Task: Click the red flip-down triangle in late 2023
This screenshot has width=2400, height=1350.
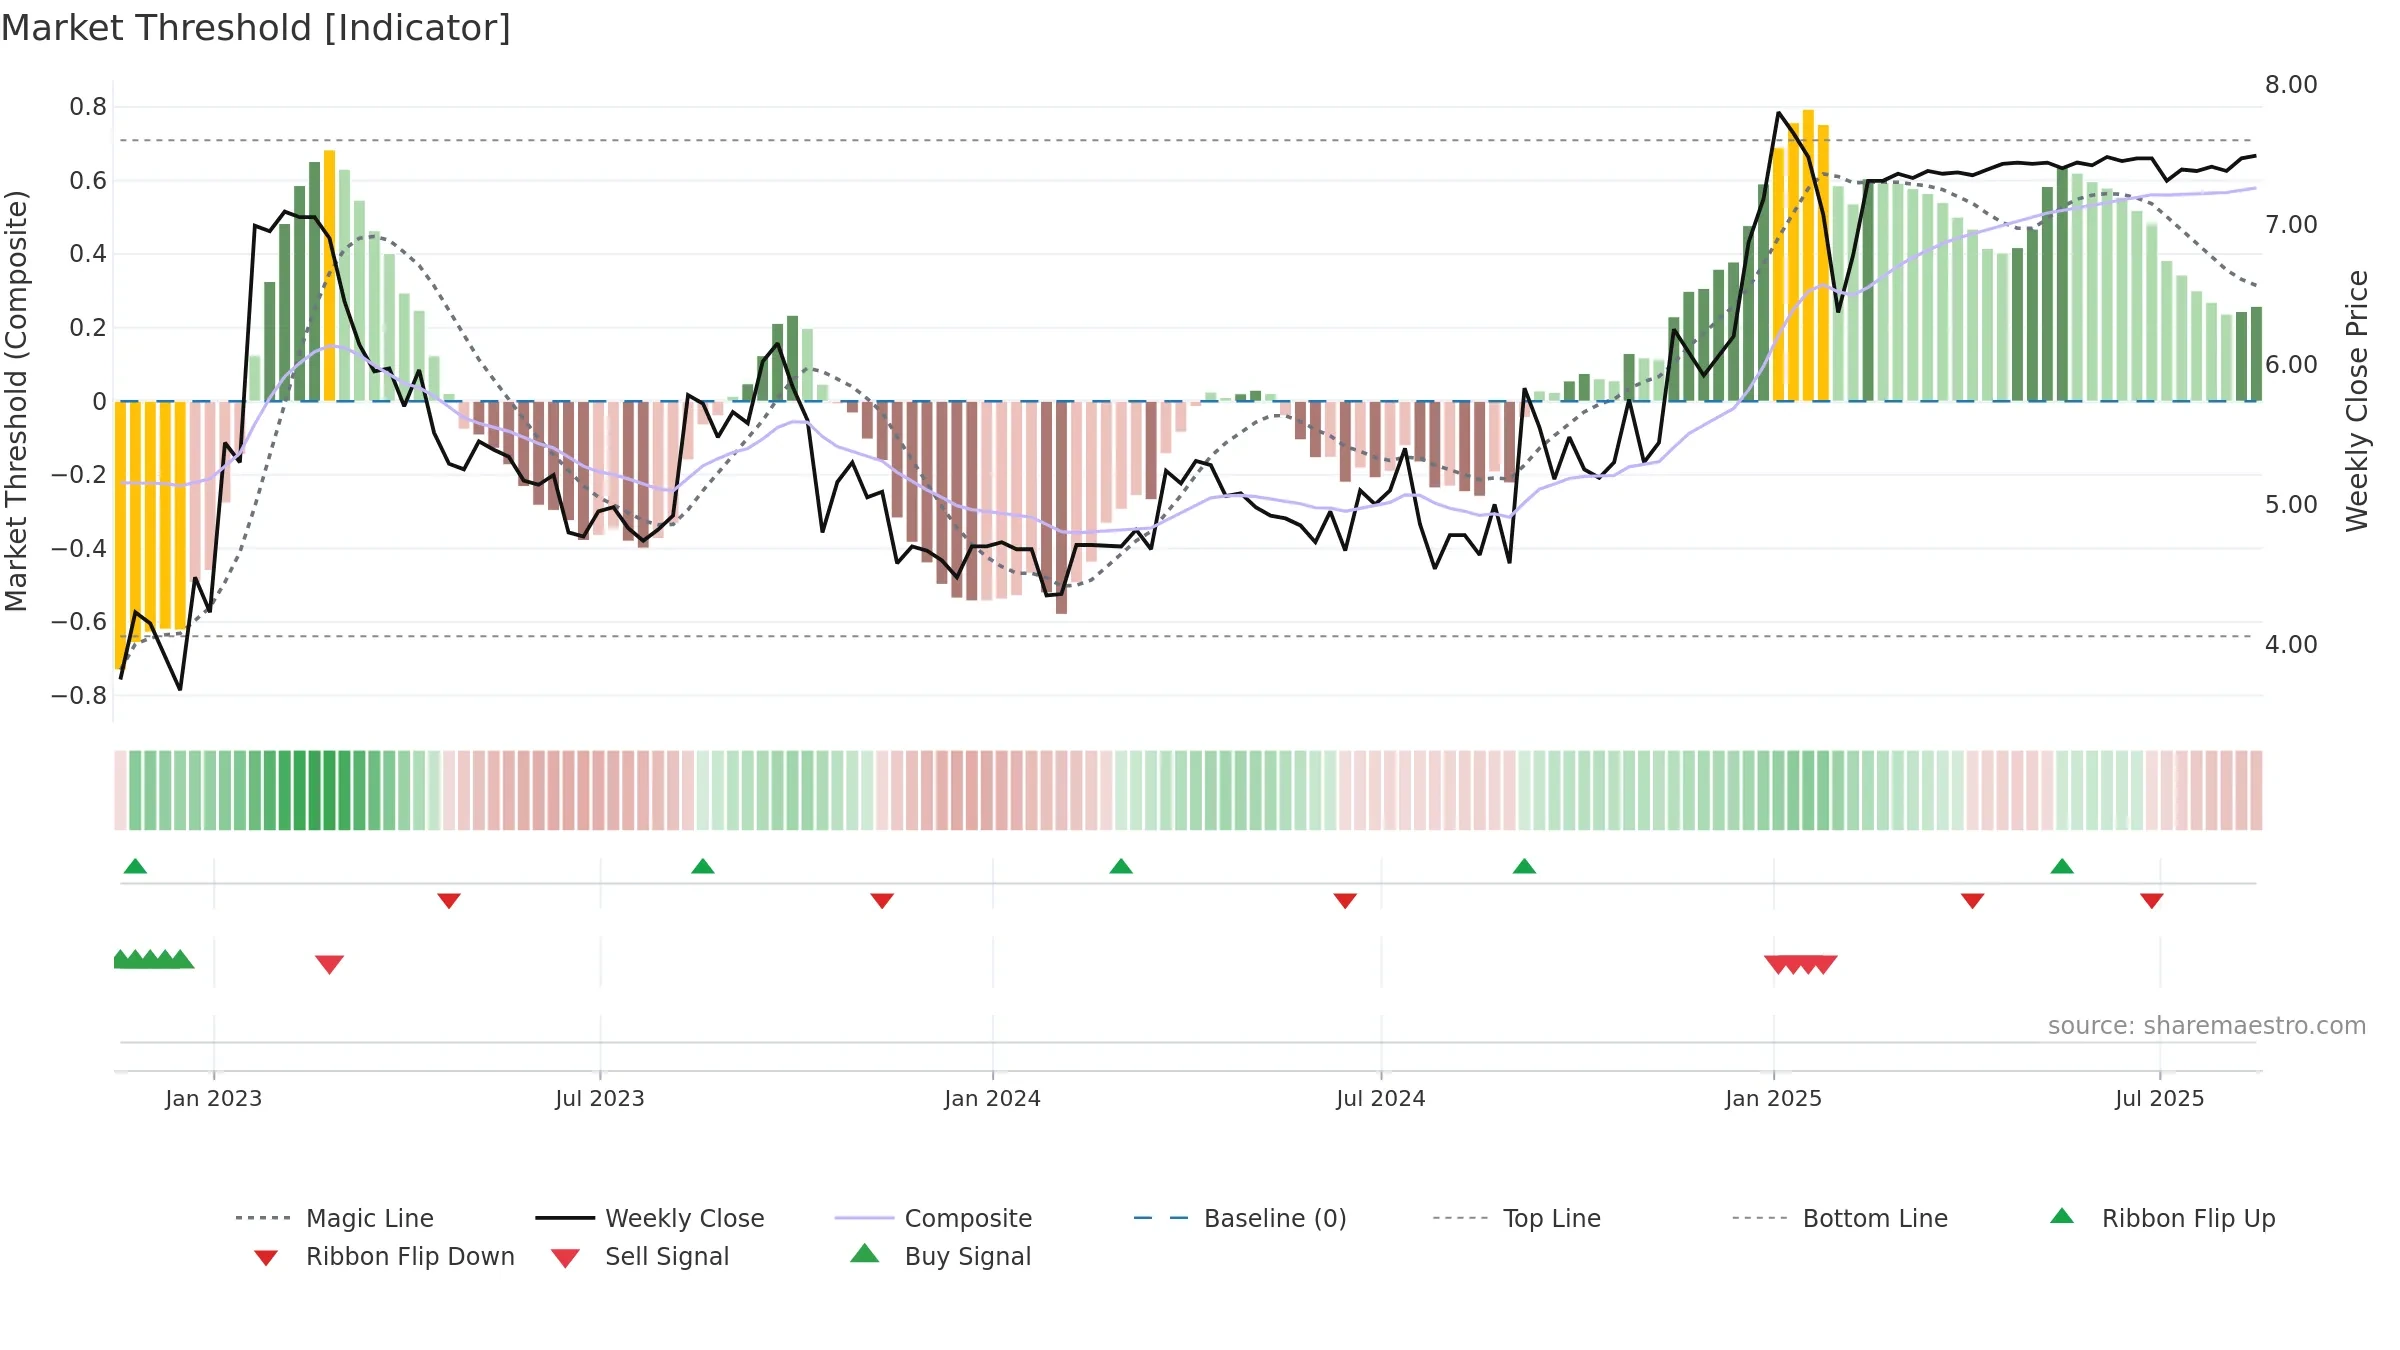Action: (882, 901)
